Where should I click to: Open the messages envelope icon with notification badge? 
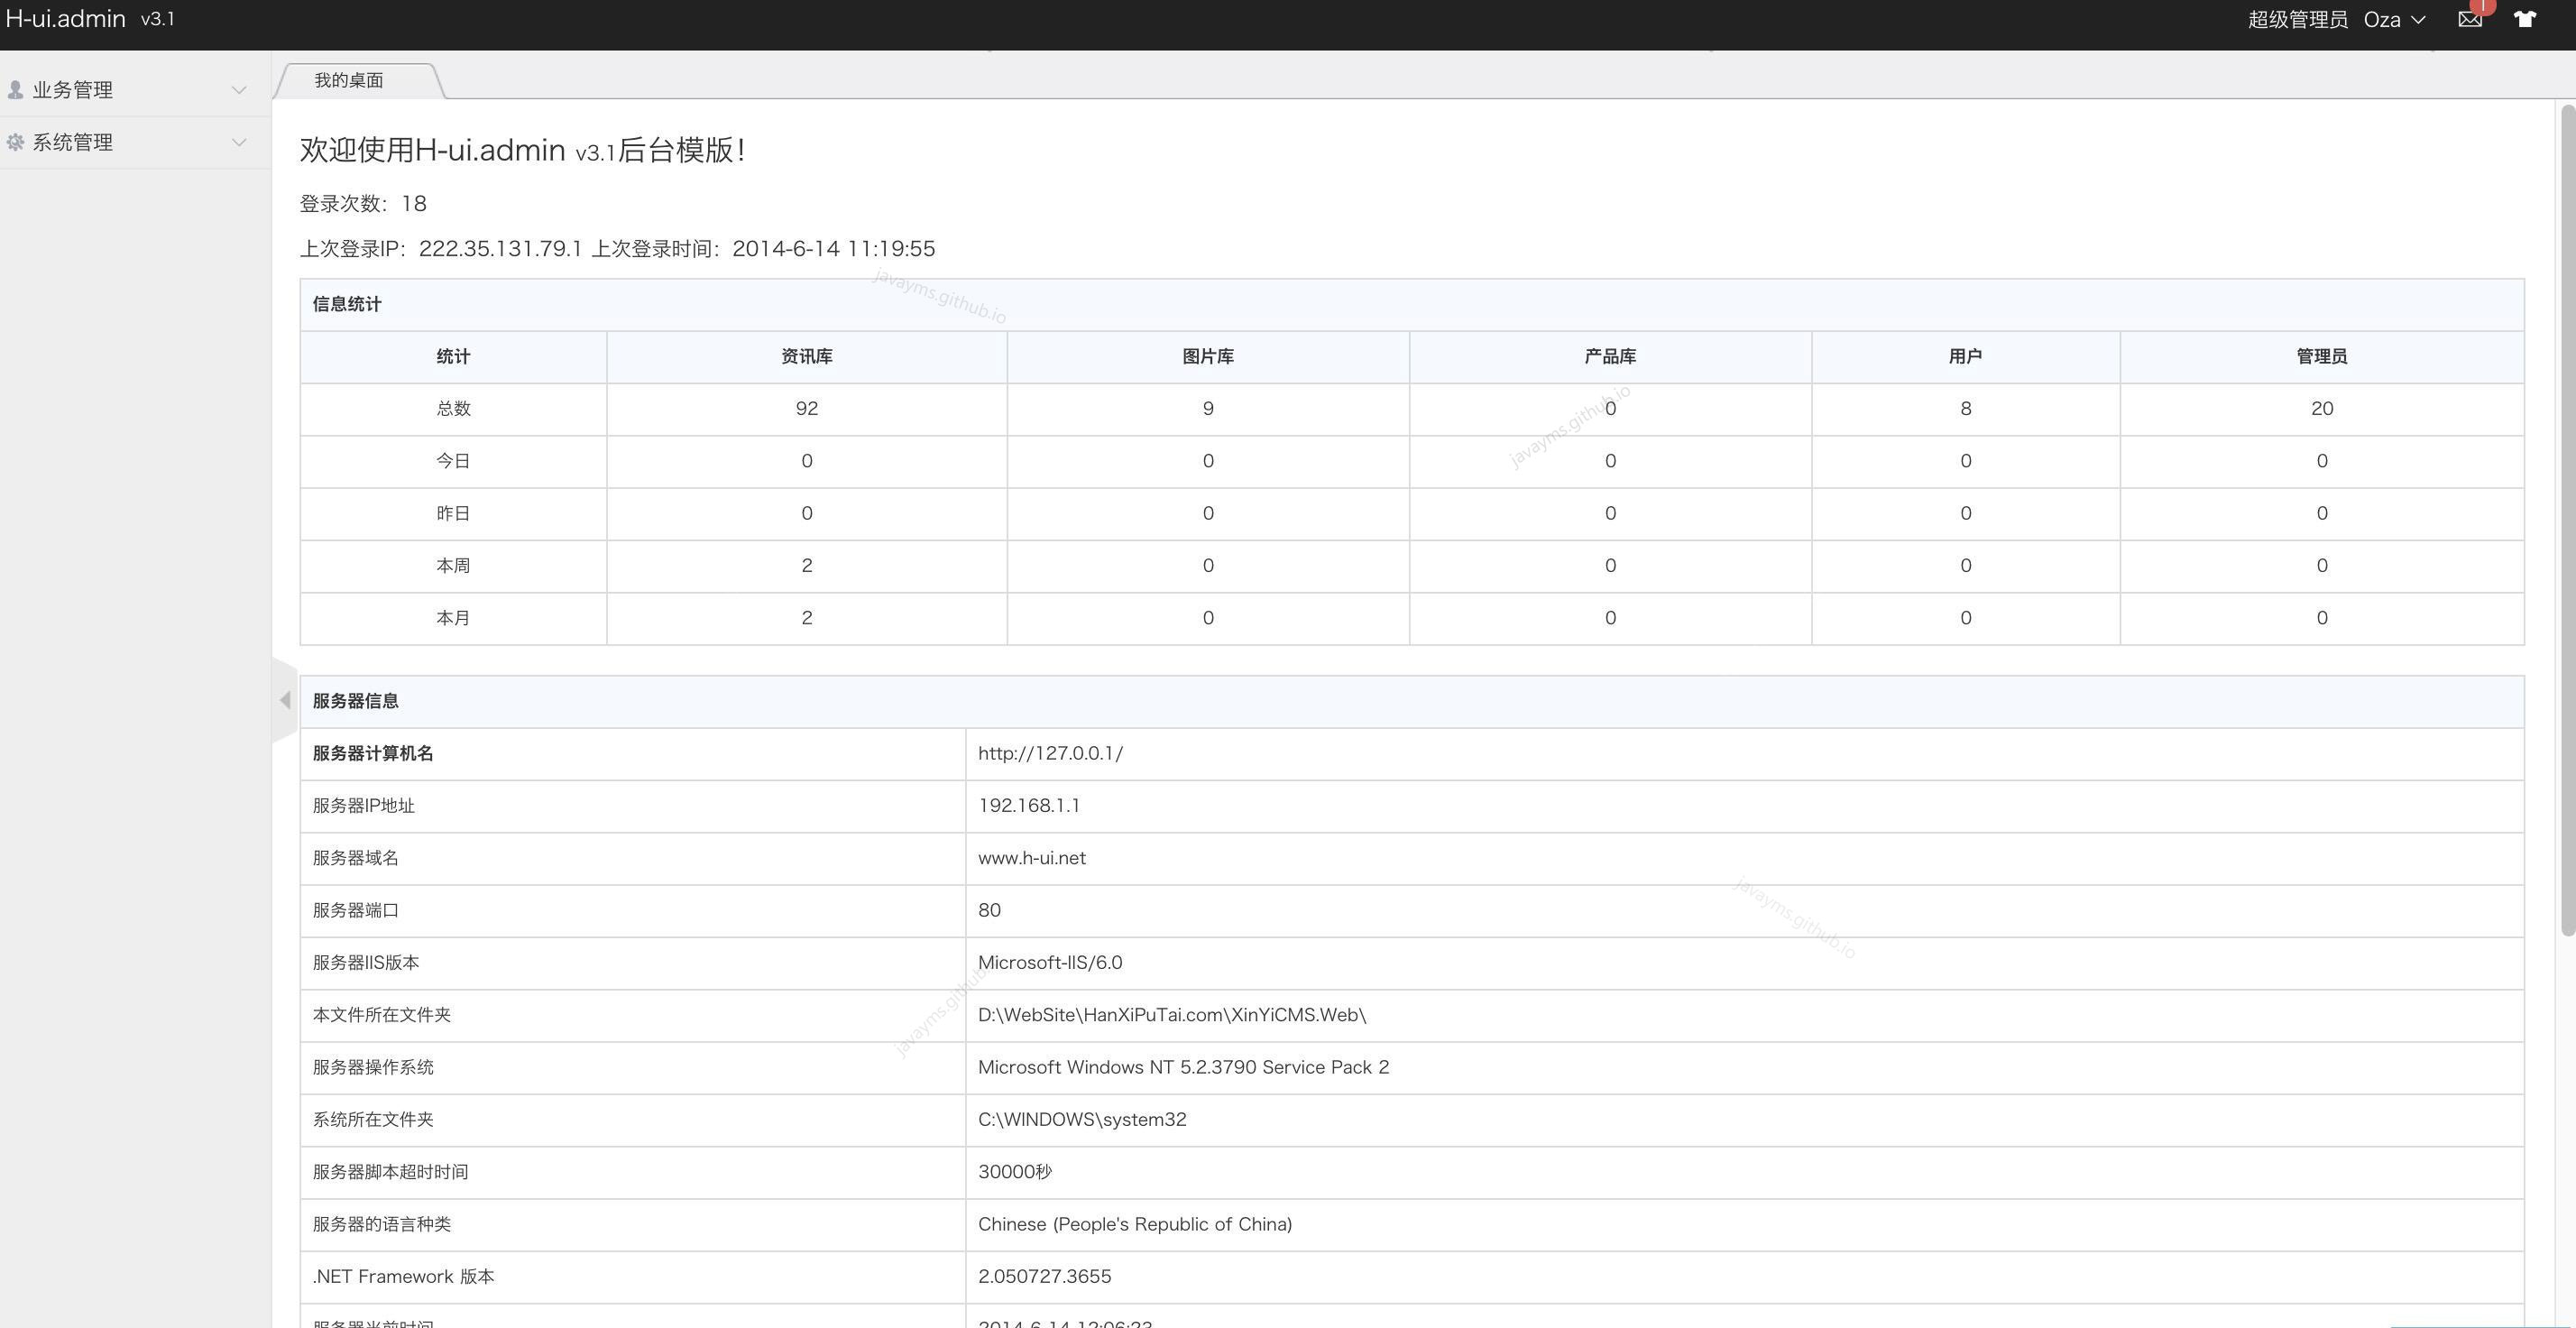coord(2470,19)
